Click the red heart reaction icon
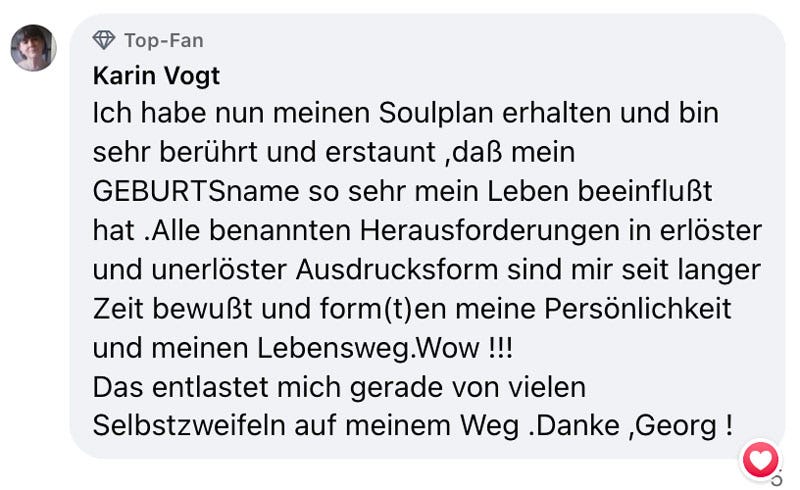Image resolution: width=800 pixels, height=490 pixels. point(760,460)
